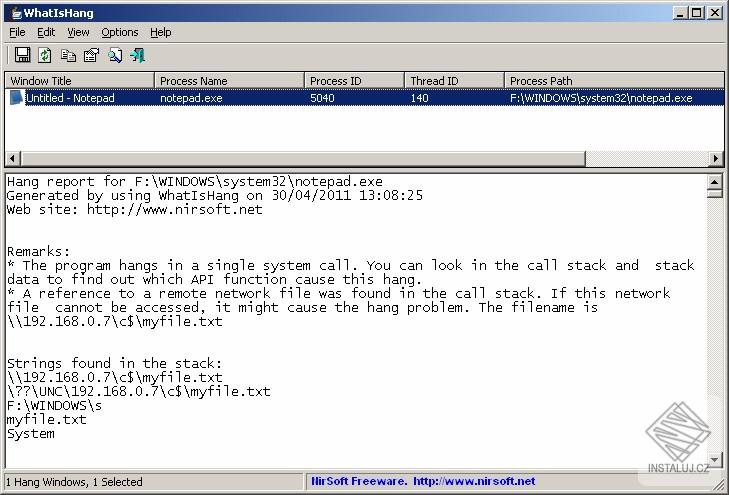Click the 'Web site: http://www.nirsoft.net' line
The image size is (729, 495).
tap(134, 209)
